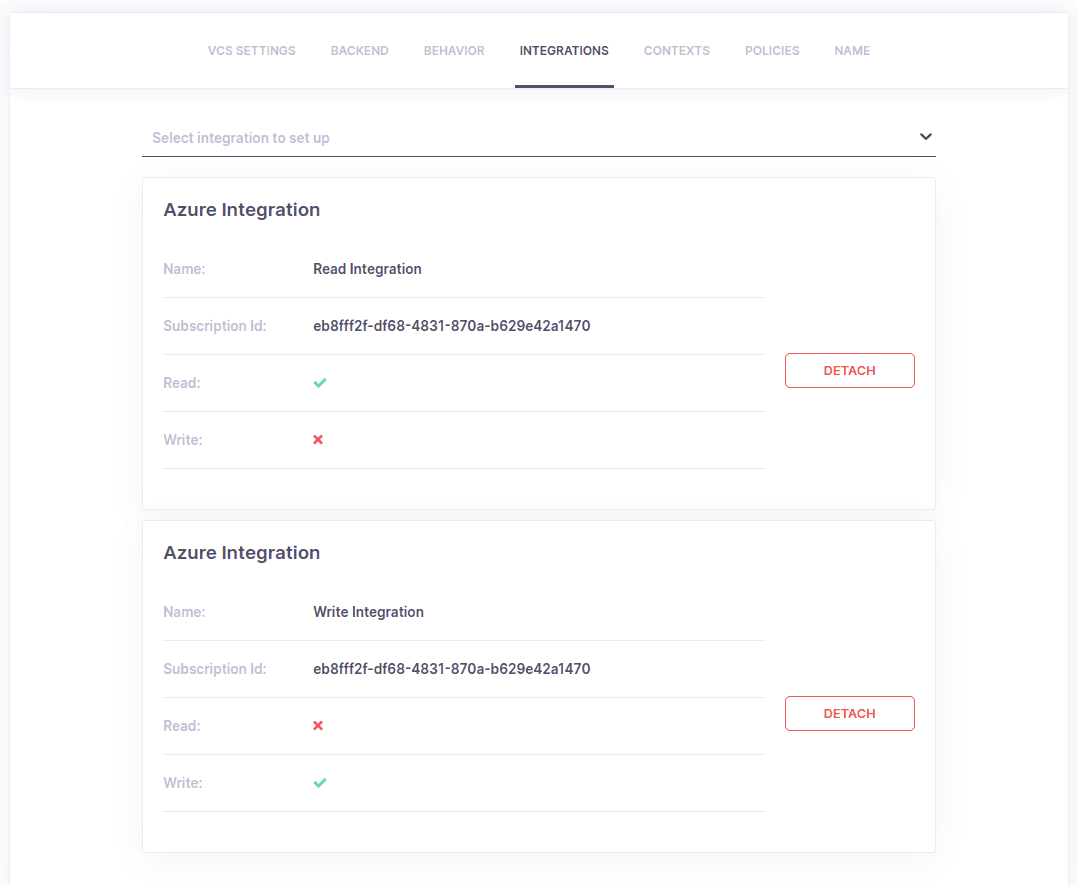Open the BACKEND tab
The width and height of the screenshot is (1078, 885).
(x=359, y=50)
